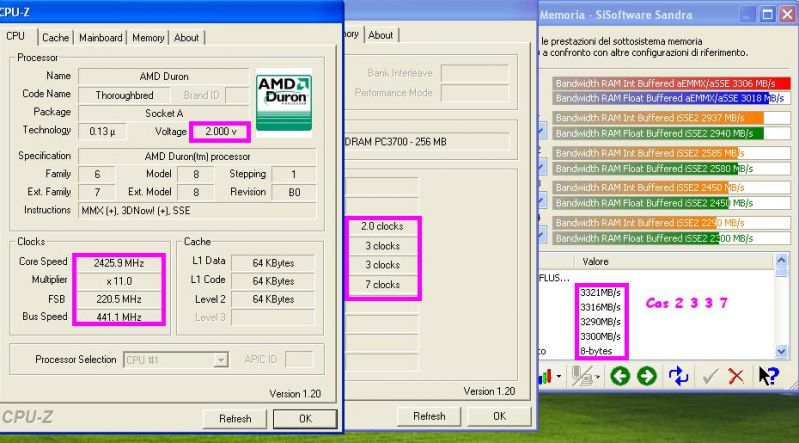Screen dimensions: 799x443
Task: Click the Int Buffered iSSE2 2450 MB/s bar
Action: tap(672, 188)
